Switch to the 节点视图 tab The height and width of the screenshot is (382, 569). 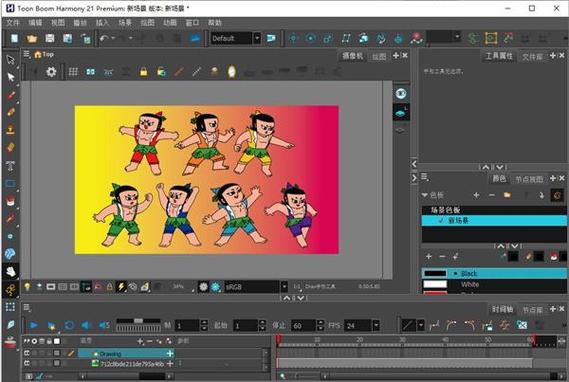529,179
